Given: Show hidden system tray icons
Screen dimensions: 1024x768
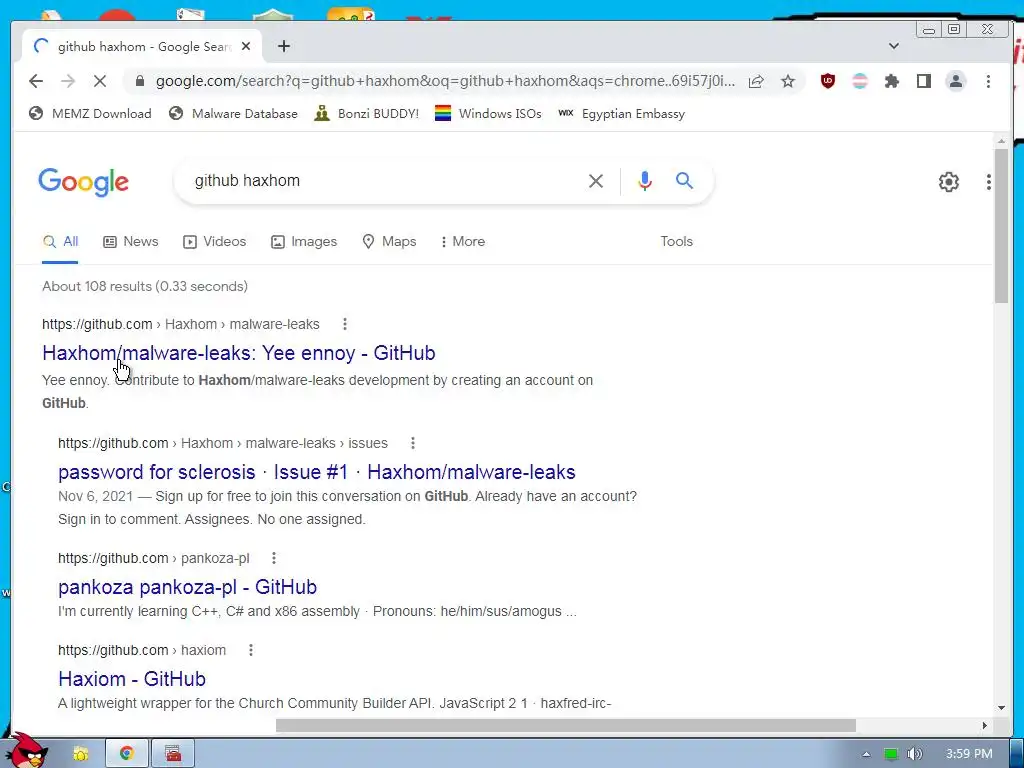Looking at the screenshot, I should point(866,754).
